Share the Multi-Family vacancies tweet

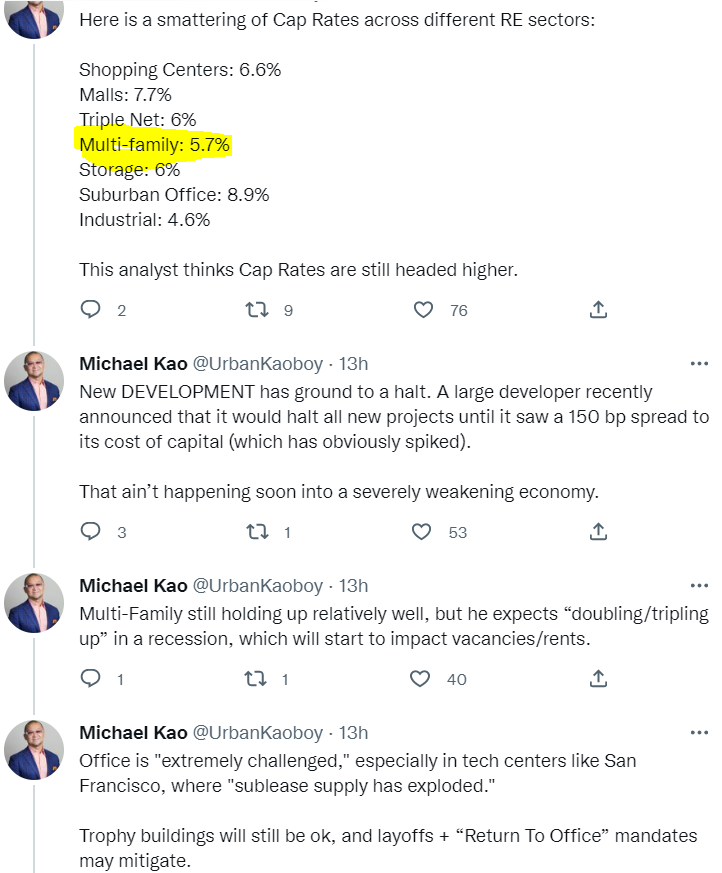(598, 679)
